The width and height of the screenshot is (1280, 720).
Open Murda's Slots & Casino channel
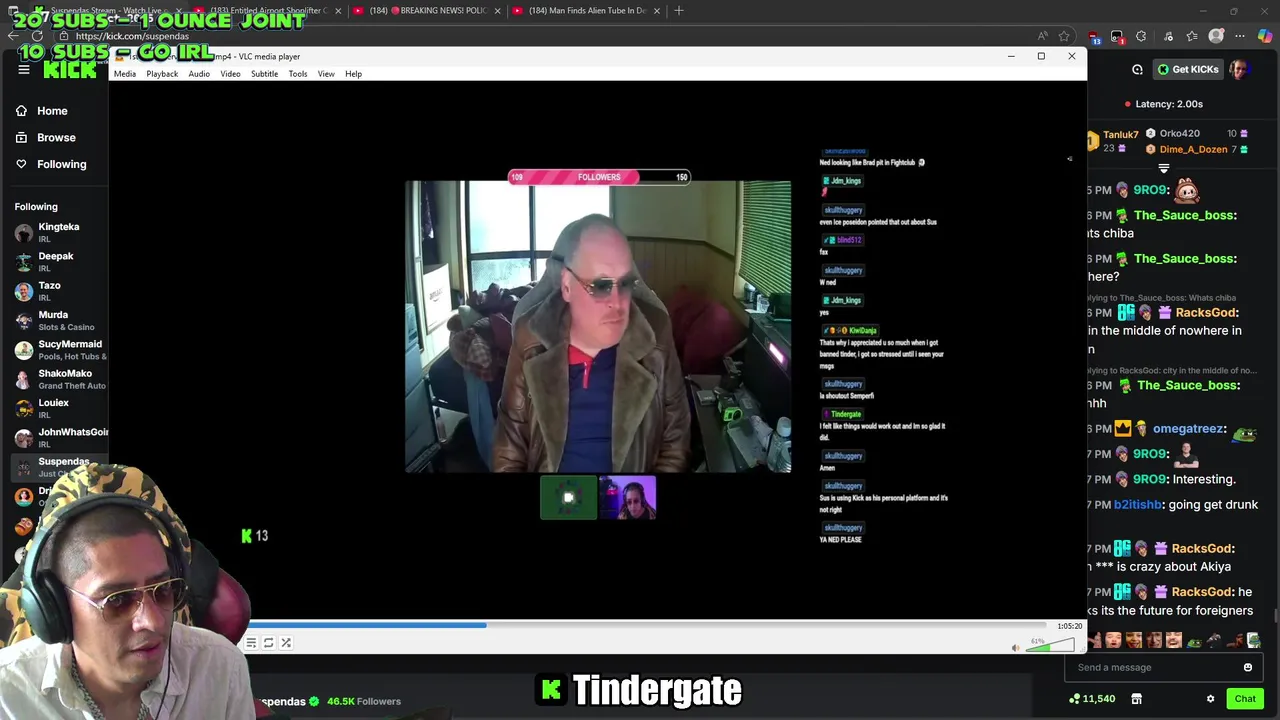tap(58, 320)
